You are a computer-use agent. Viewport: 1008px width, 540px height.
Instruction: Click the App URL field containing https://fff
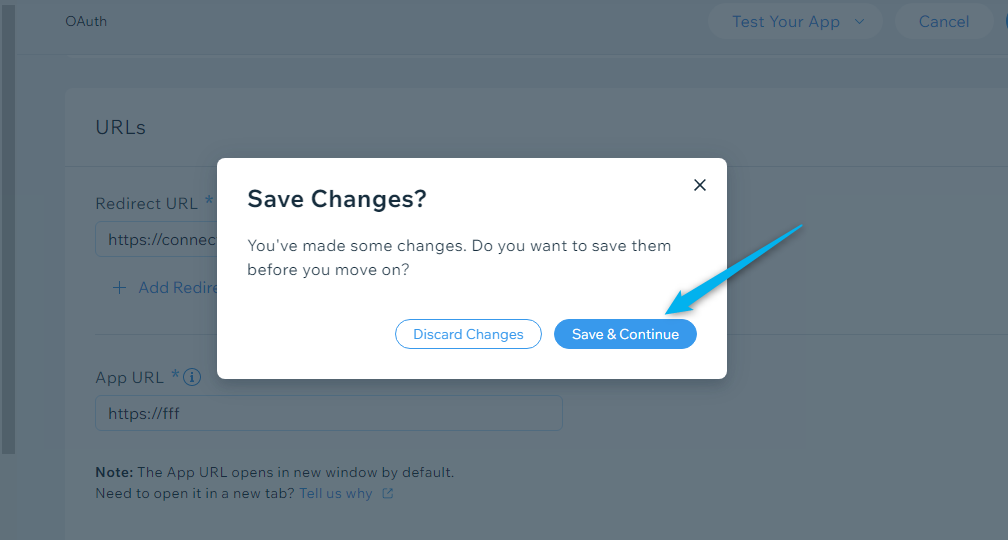tap(329, 413)
